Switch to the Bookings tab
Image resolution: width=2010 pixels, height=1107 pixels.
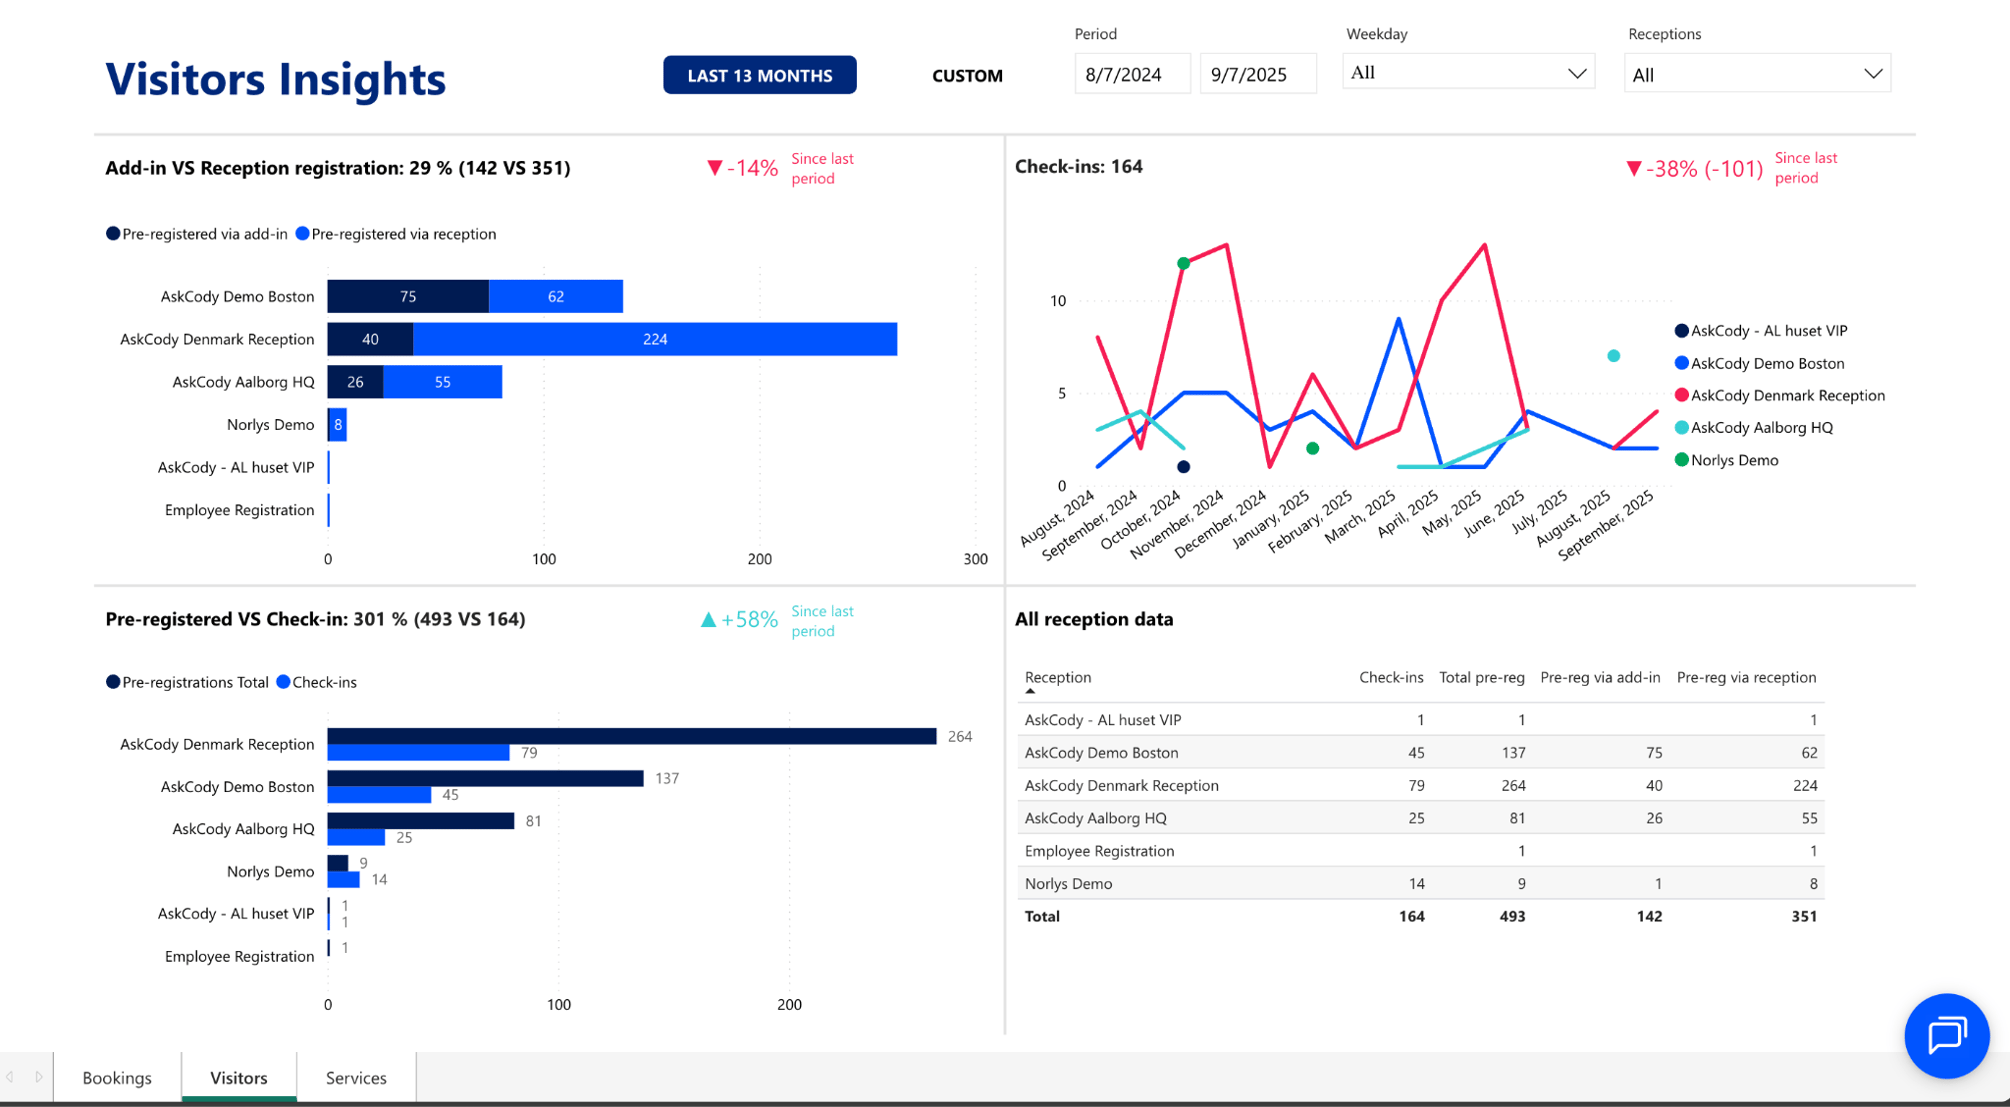[116, 1077]
